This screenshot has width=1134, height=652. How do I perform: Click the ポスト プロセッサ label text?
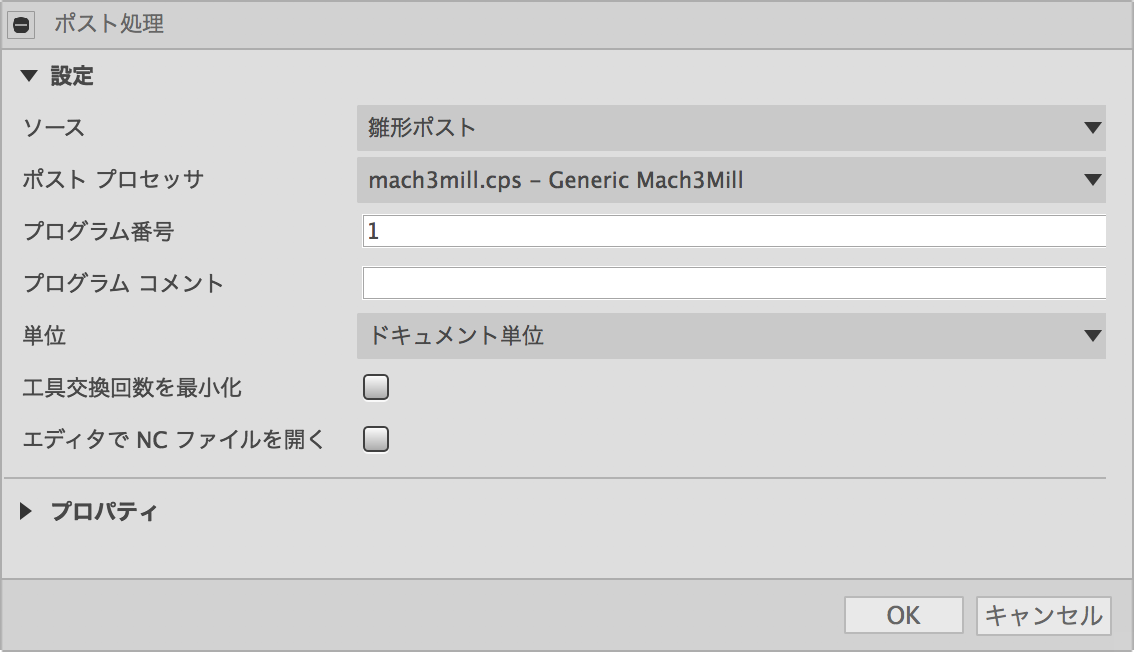click(113, 179)
